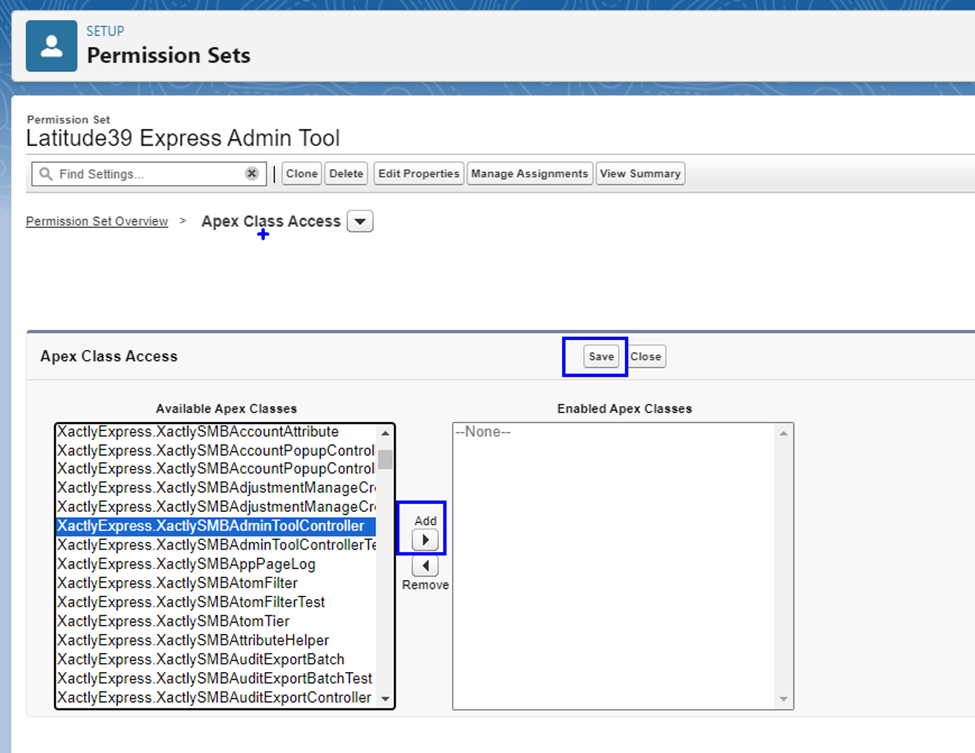Screen dimensions: 975x753
Task: Click the Remove left-arrow button
Action: (425, 566)
